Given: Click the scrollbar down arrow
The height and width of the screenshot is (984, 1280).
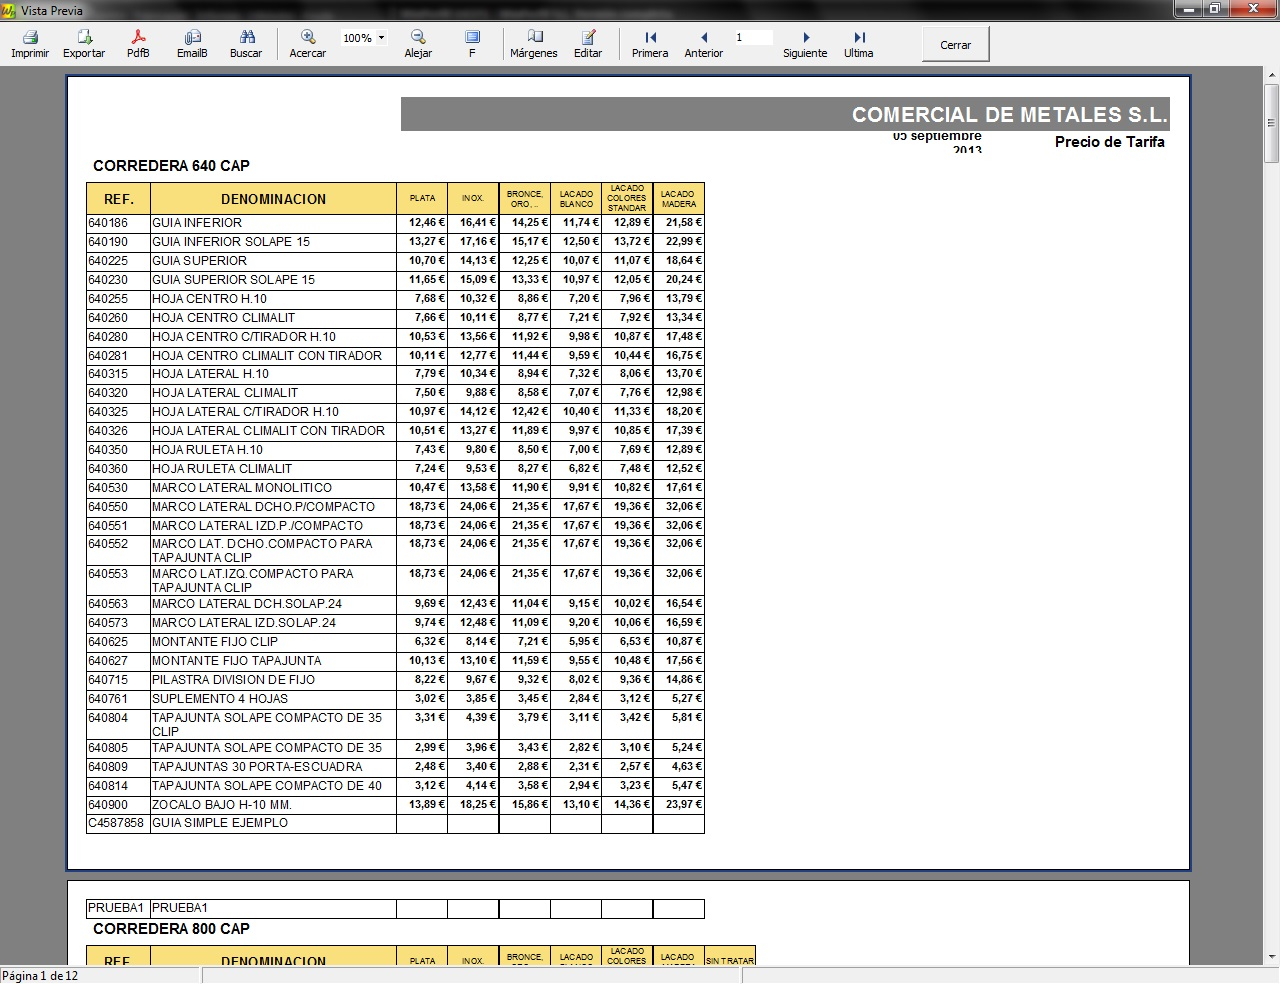Looking at the screenshot, I should tap(1271, 958).
